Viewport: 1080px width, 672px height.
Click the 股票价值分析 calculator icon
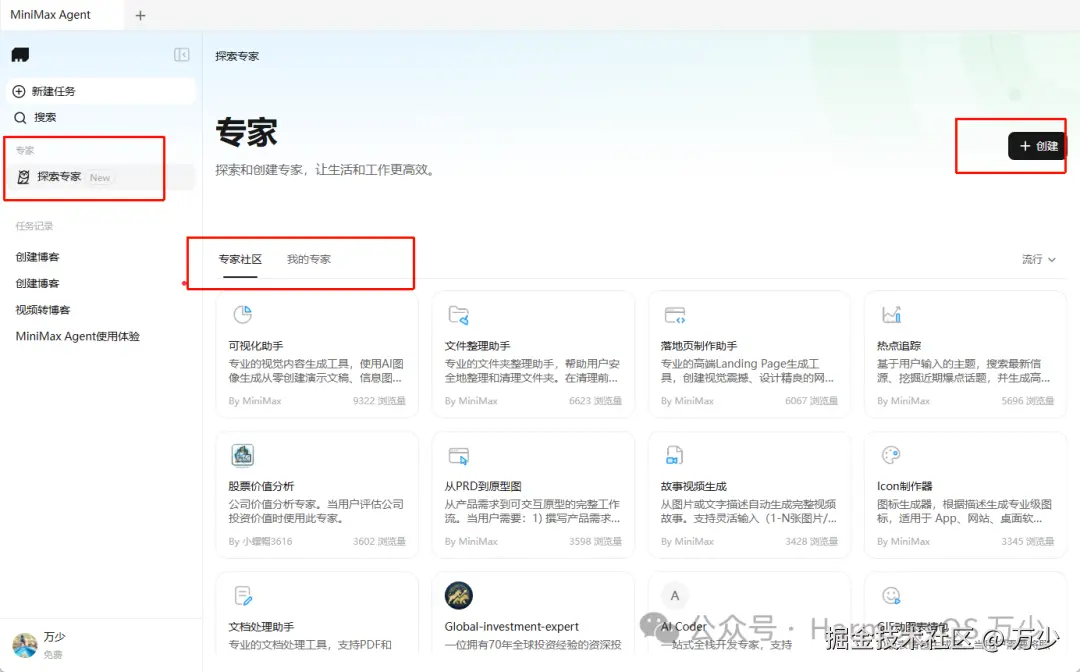241,454
